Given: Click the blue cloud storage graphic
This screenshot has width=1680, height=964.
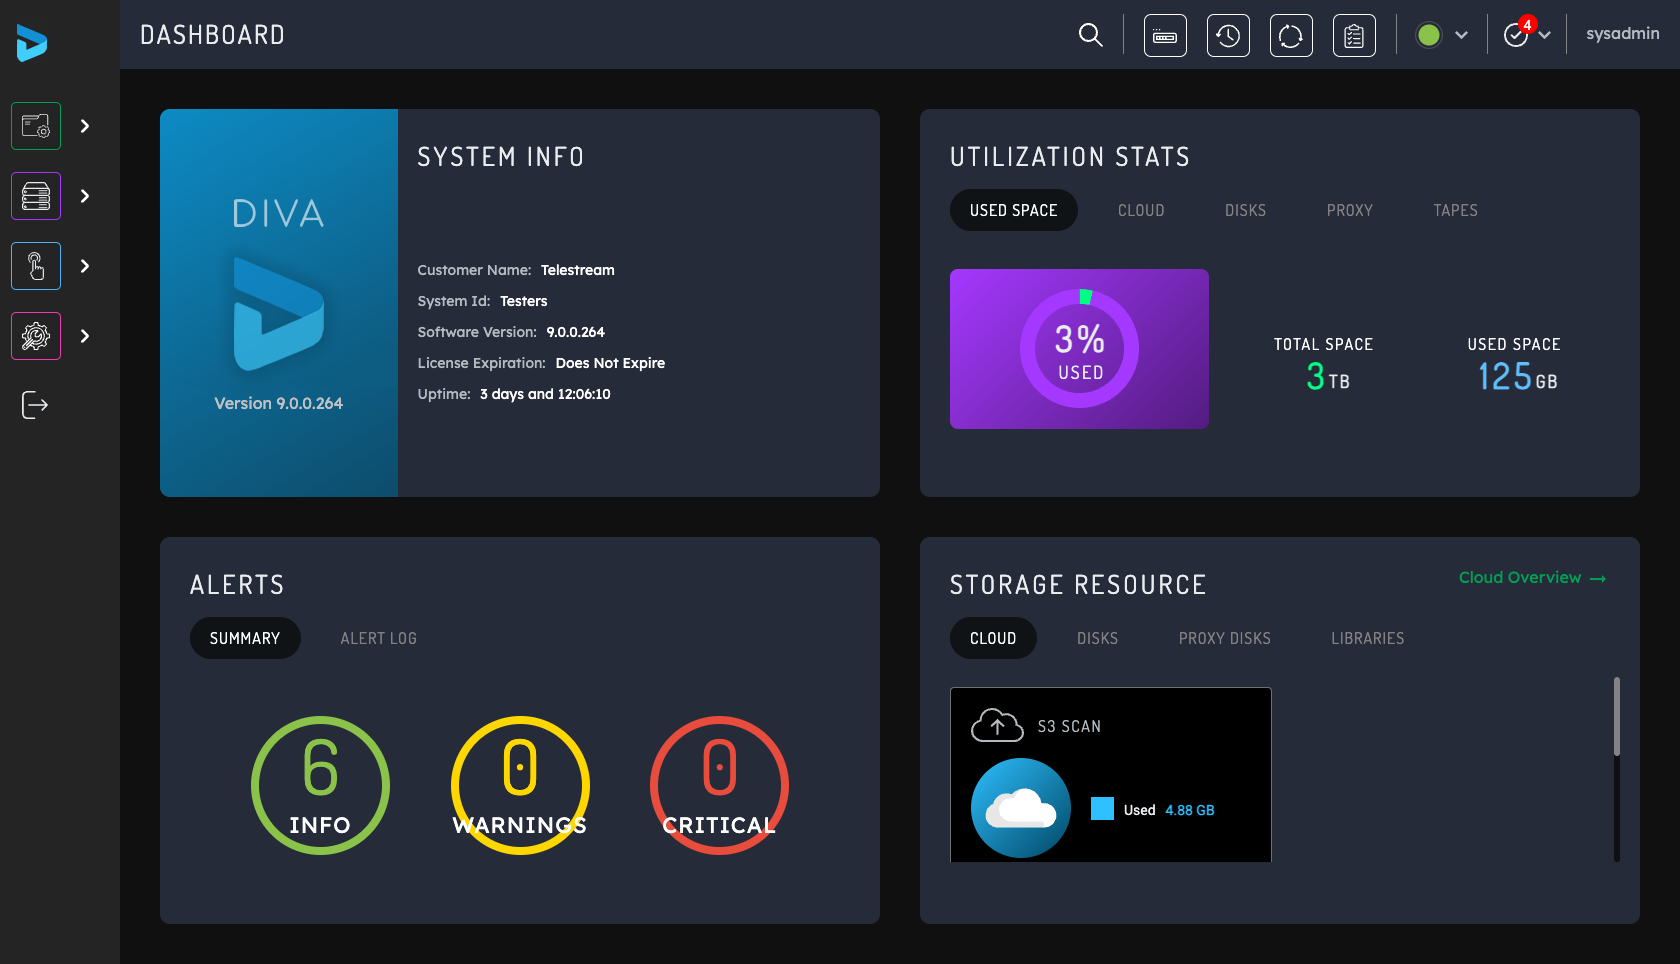Looking at the screenshot, I should pos(1021,808).
